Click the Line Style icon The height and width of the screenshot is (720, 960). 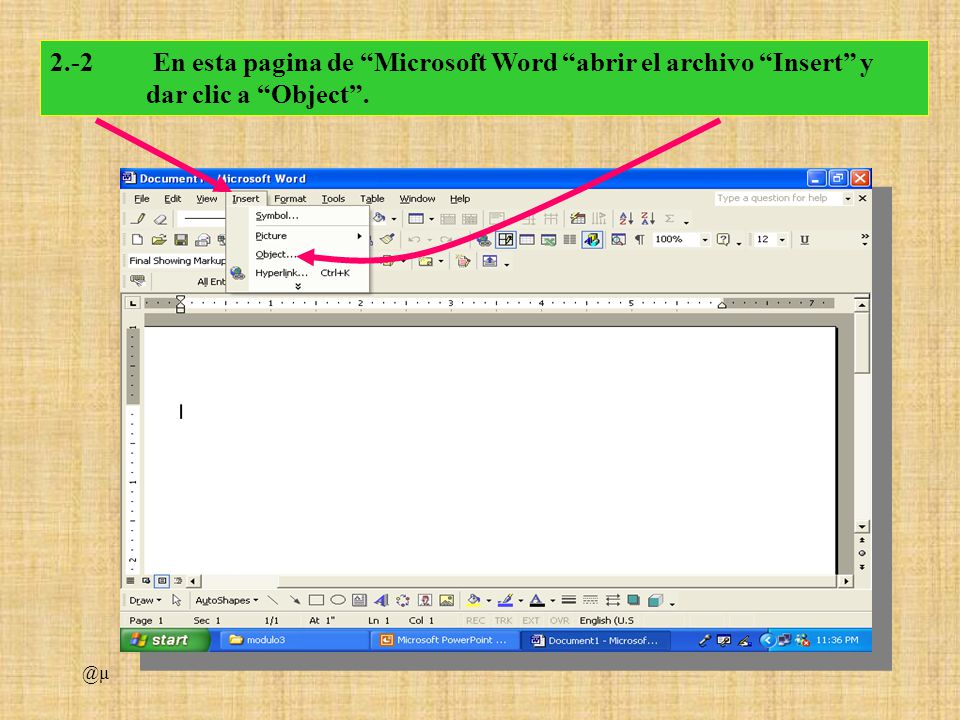click(x=569, y=601)
